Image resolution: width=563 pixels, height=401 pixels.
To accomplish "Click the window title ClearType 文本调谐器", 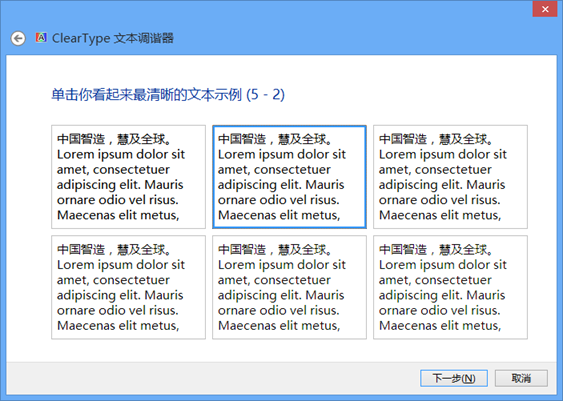I will [113, 38].
